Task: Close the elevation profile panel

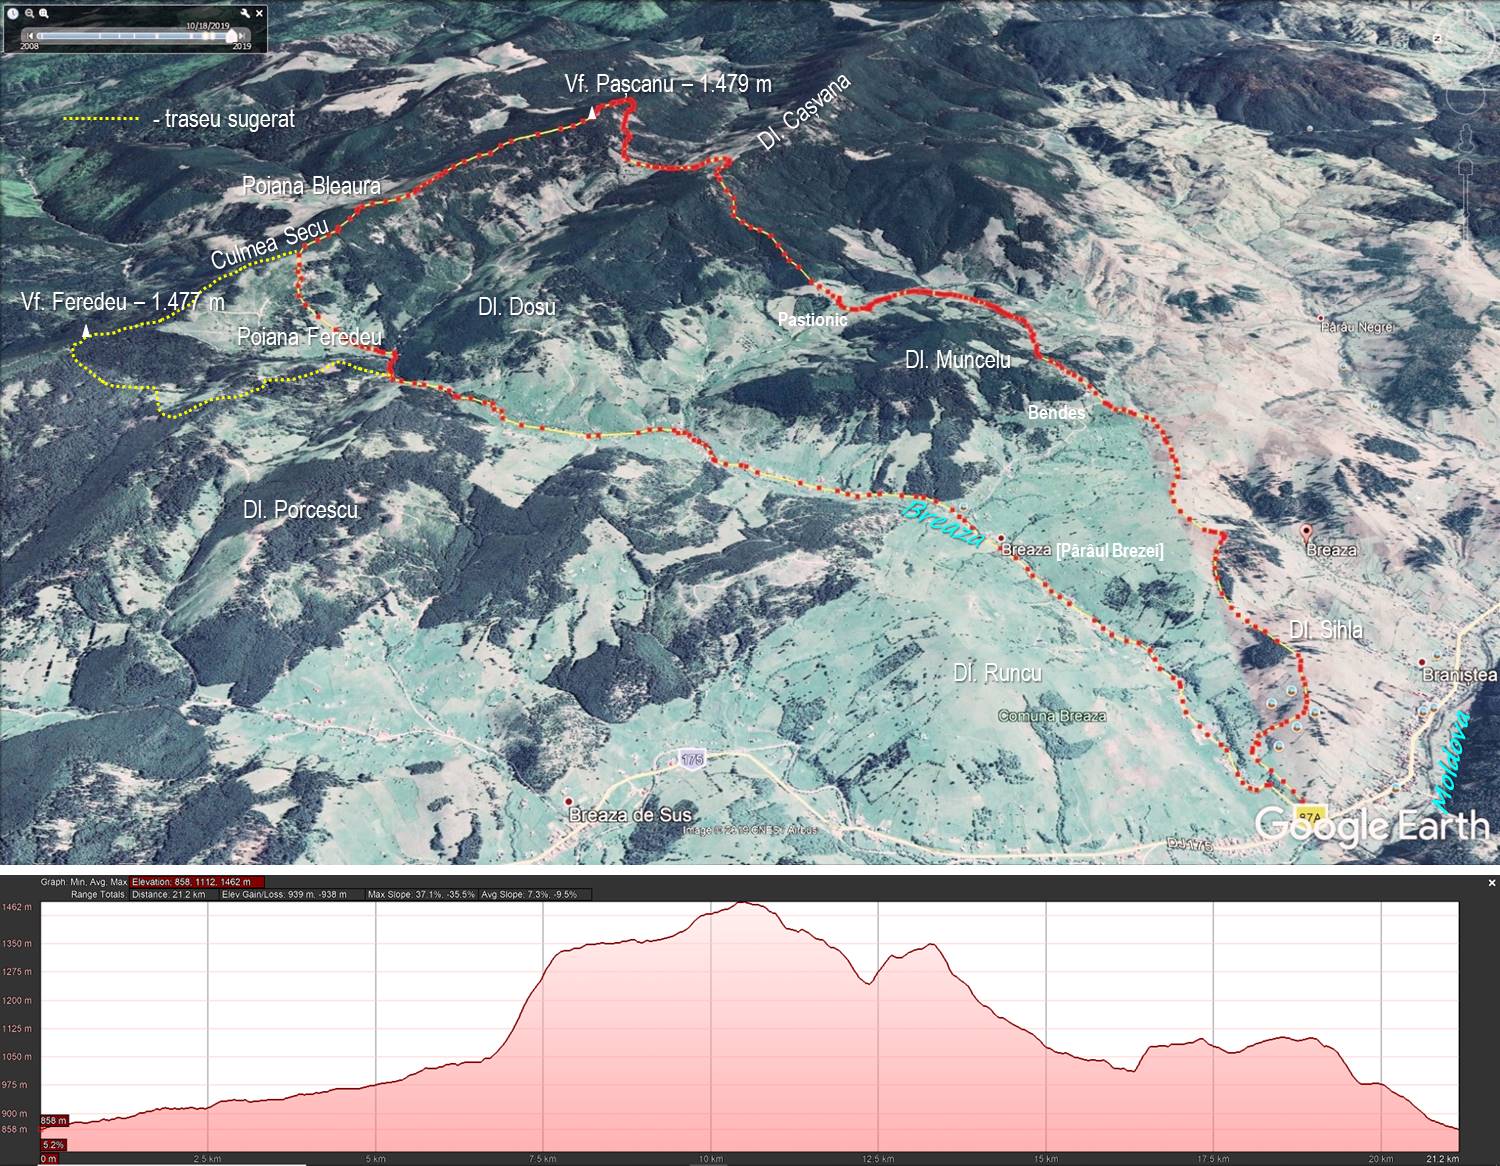Action: point(1491,883)
